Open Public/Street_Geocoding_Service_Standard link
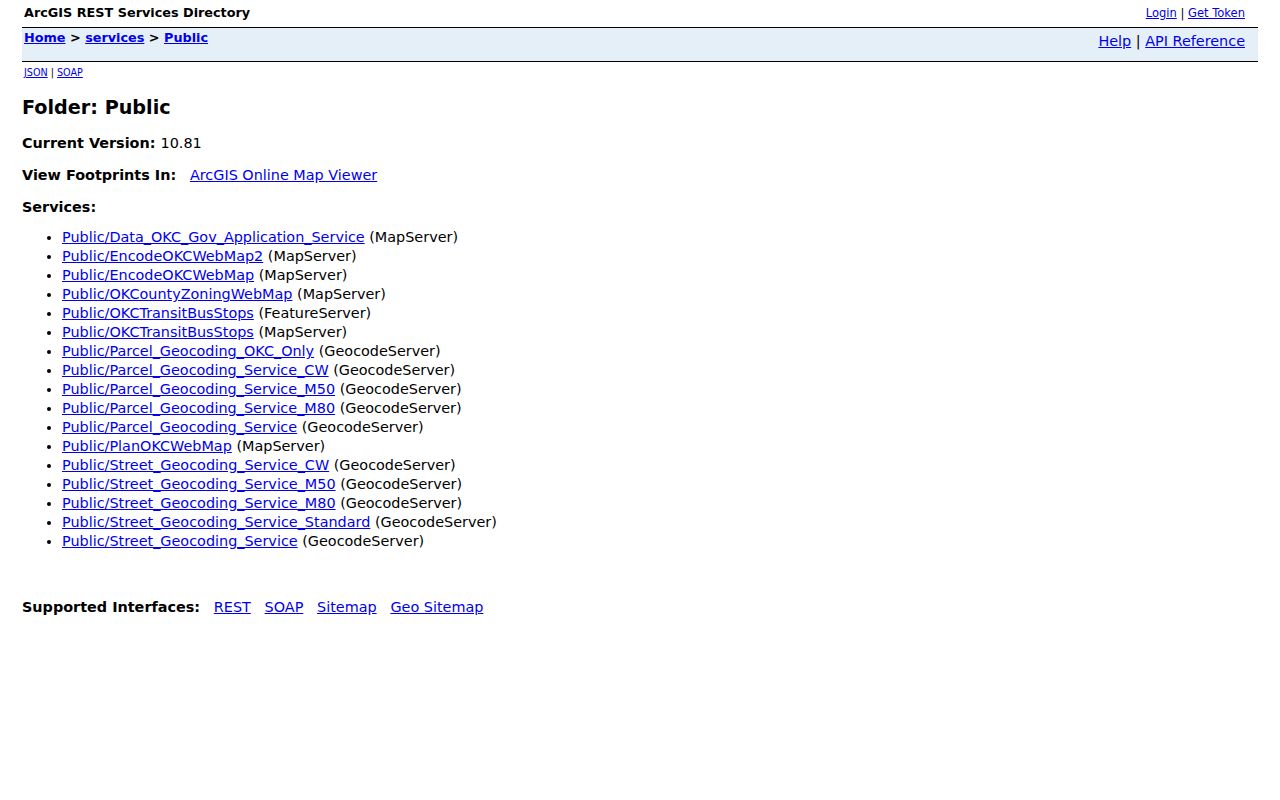 216,522
